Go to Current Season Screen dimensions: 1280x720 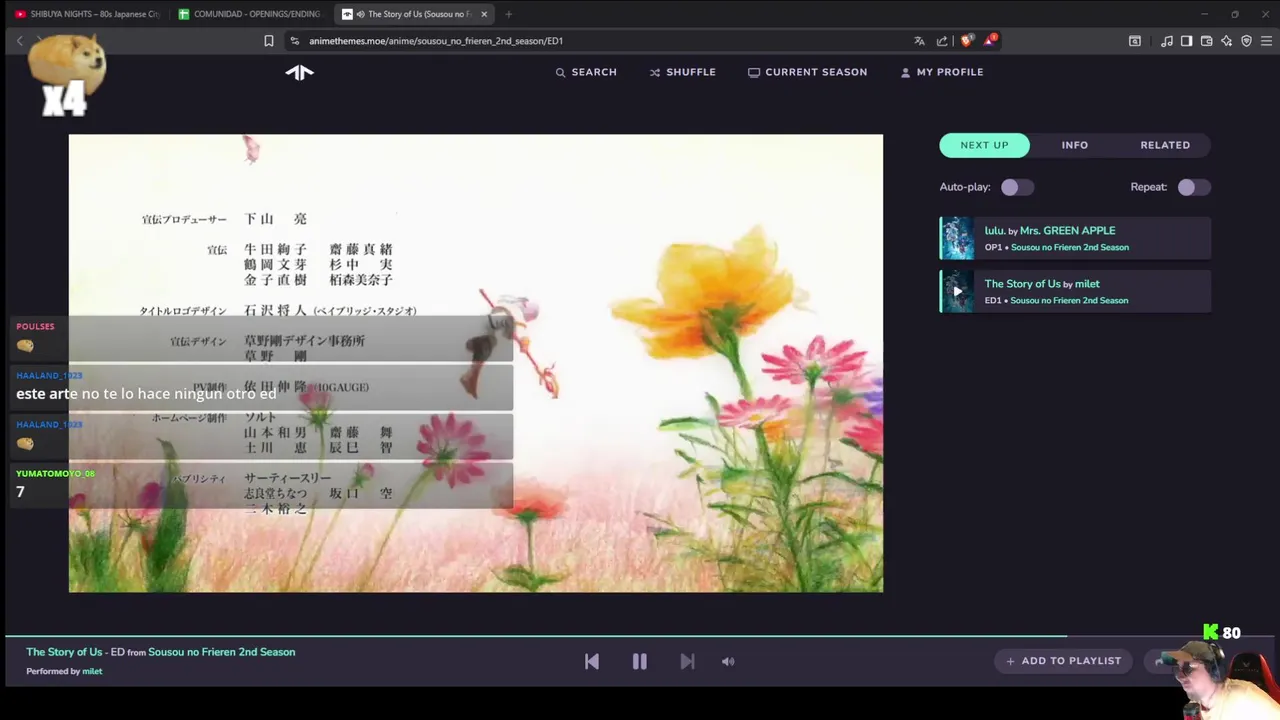807,72
